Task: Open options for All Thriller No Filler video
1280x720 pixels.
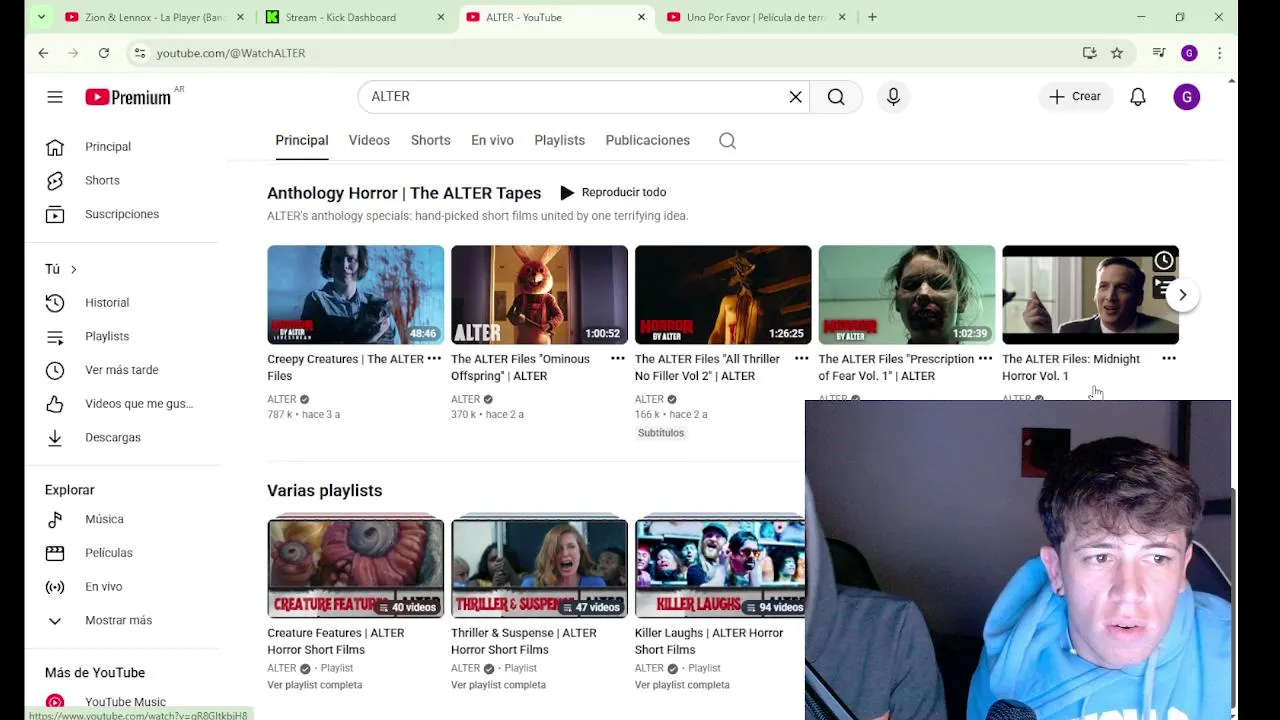Action: (x=801, y=359)
